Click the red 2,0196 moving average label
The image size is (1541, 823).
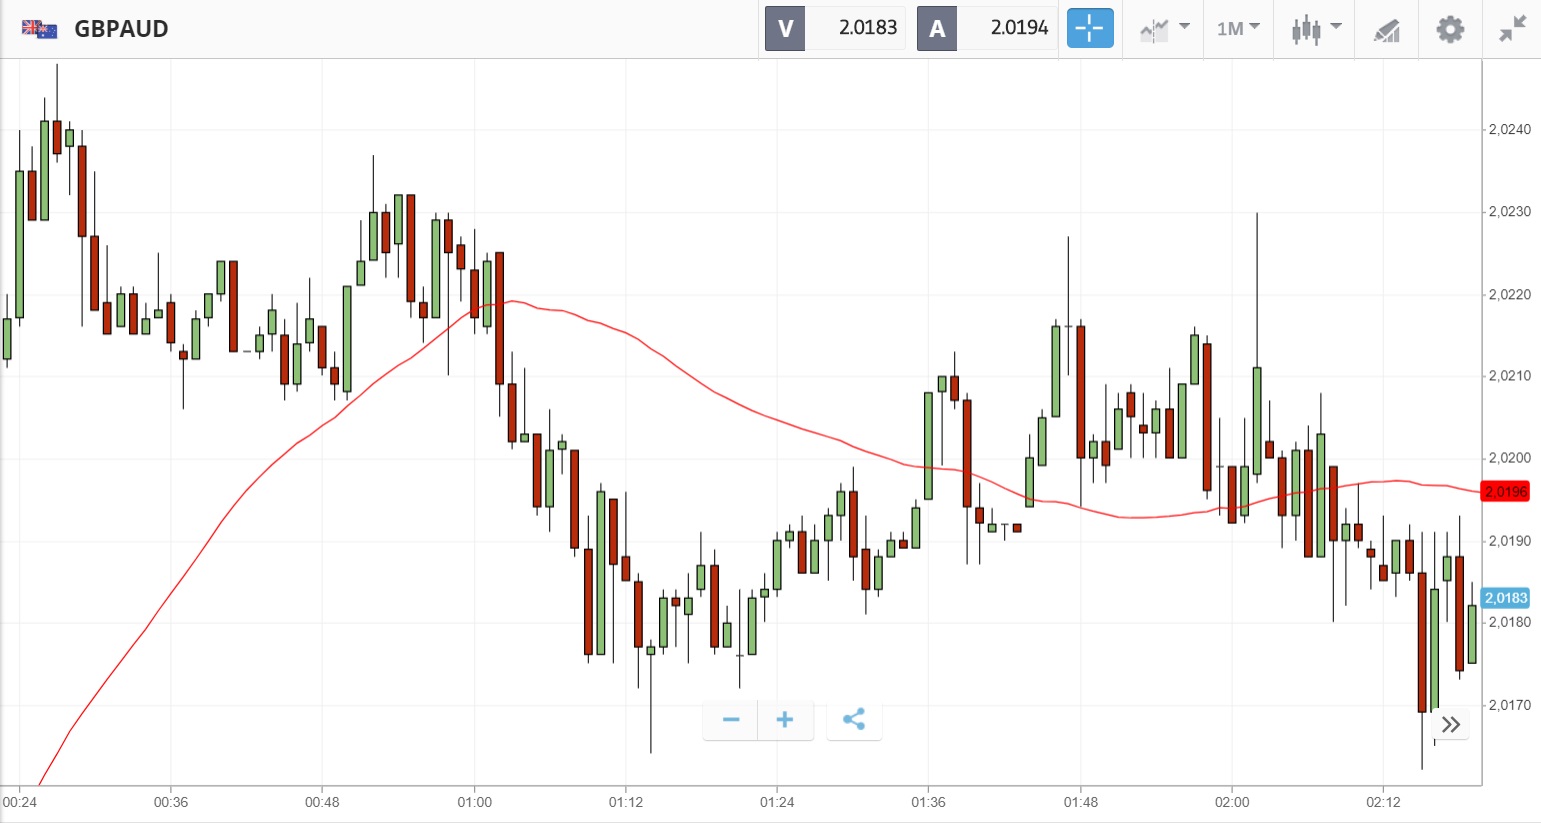(1505, 492)
